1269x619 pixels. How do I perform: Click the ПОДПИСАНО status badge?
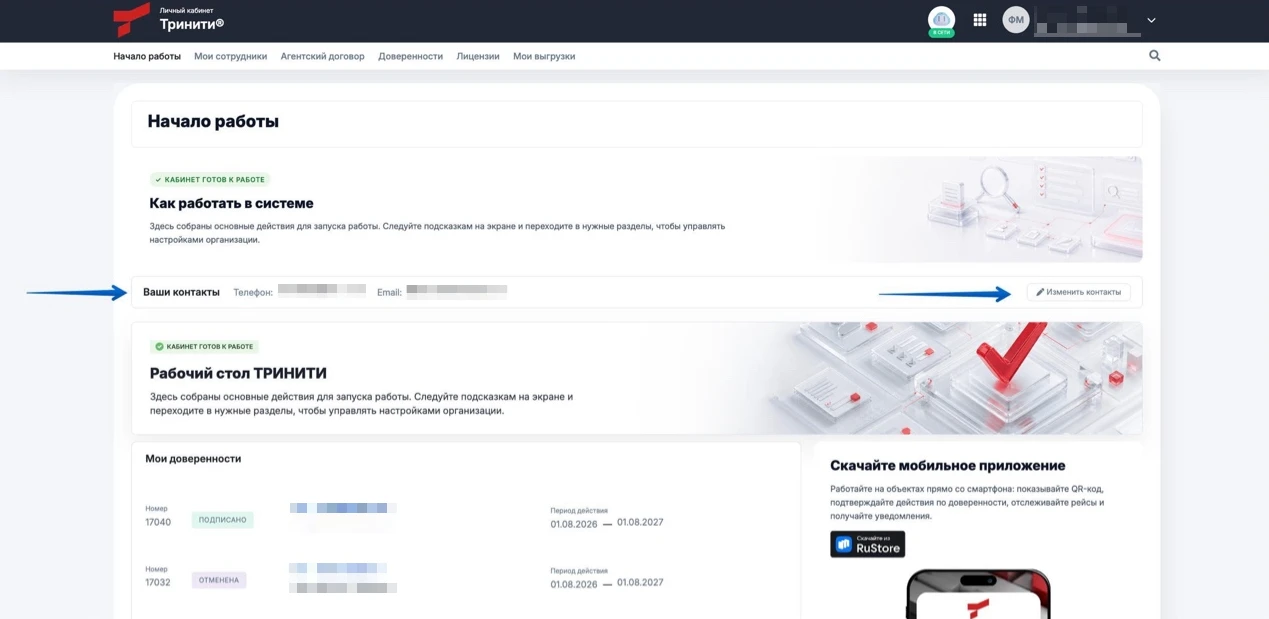point(222,520)
